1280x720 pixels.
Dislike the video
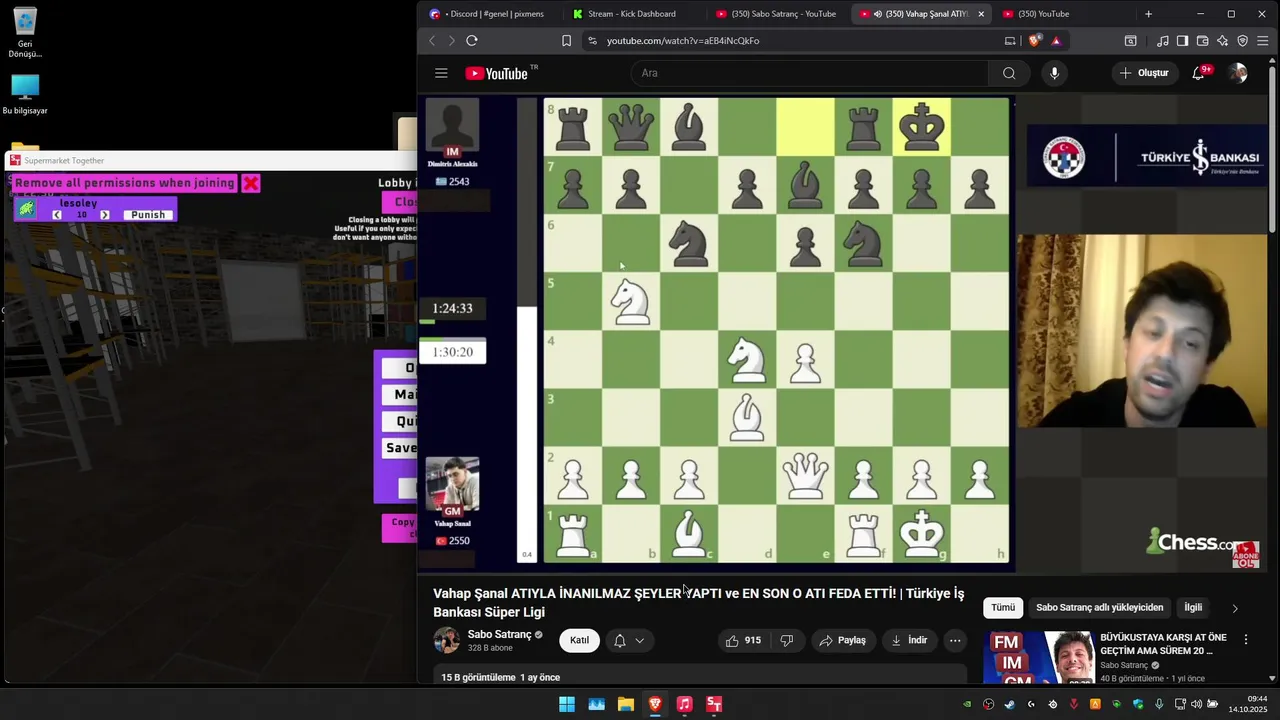point(787,640)
